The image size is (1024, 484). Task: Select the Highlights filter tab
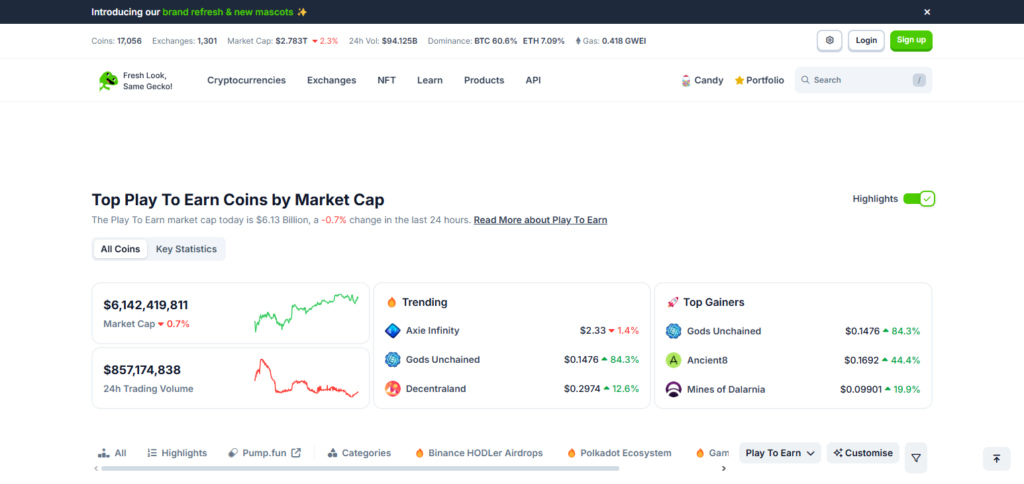click(177, 453)
